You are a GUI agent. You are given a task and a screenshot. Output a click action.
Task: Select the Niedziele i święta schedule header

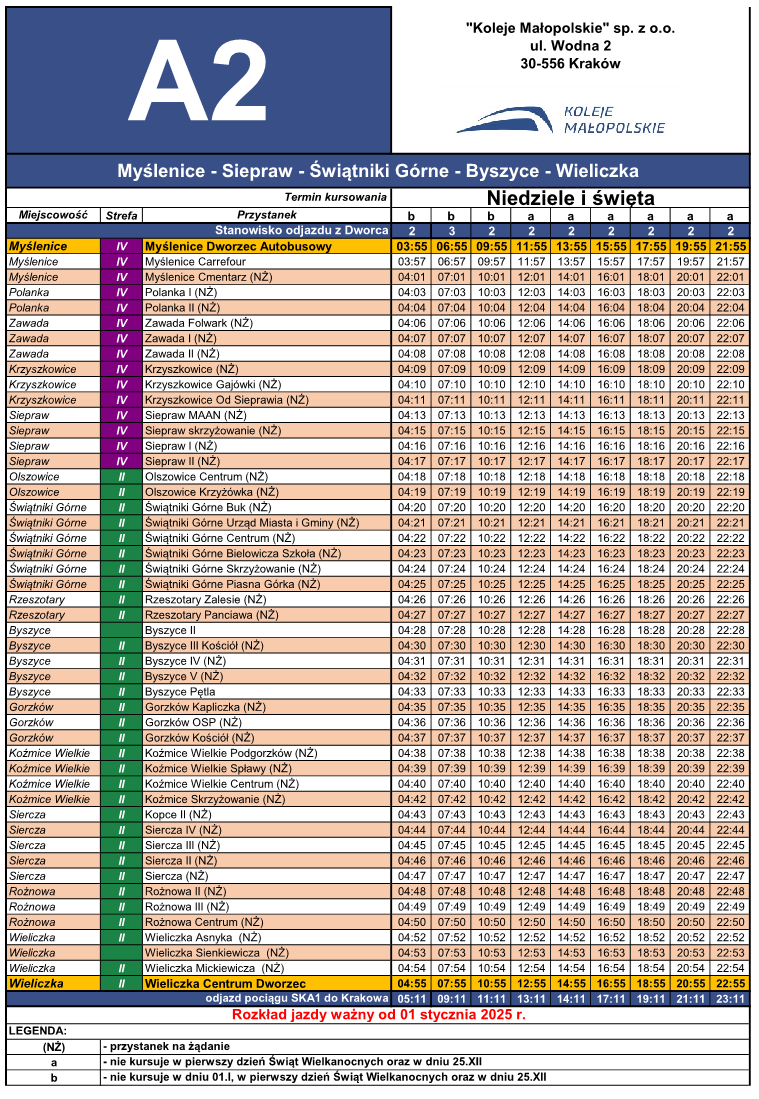(x=570, y=197)
